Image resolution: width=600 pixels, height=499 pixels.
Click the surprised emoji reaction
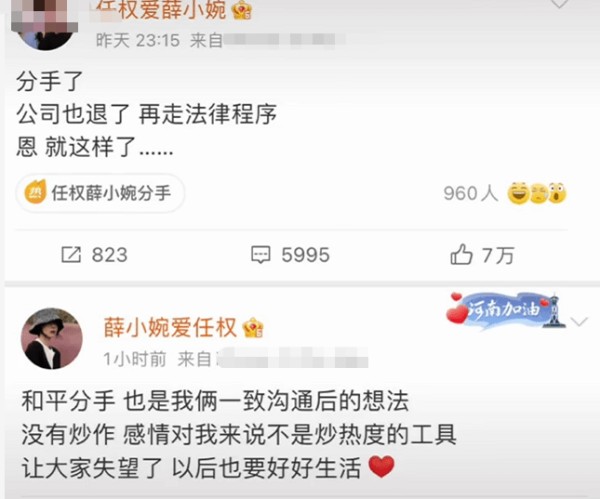(x=558, y=193)
